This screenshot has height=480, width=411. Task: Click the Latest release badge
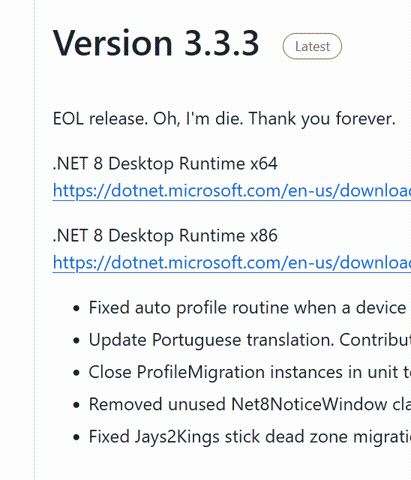click(x=312, y=46)
